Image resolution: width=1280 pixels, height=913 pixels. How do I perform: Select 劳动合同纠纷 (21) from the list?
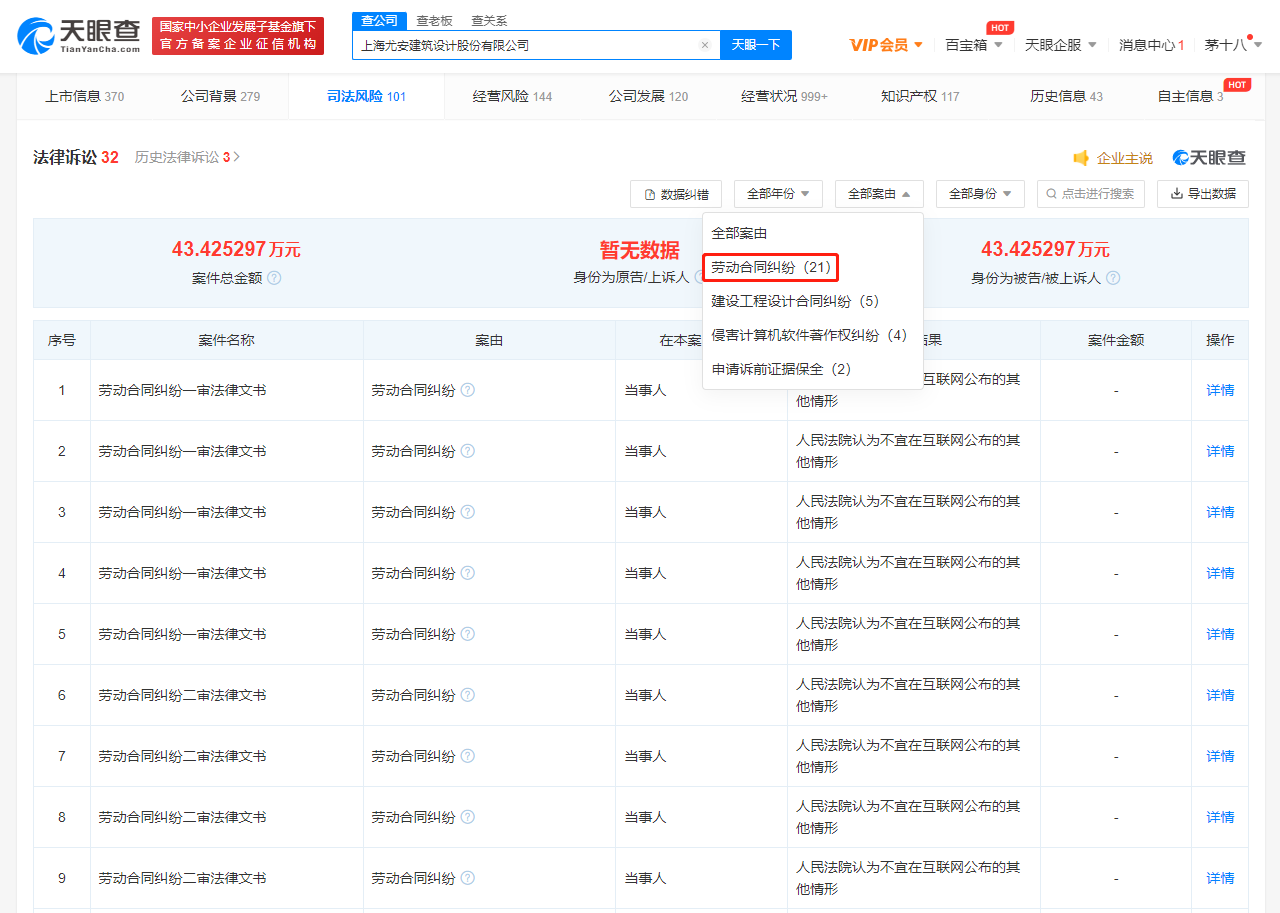tap(770, 267)
